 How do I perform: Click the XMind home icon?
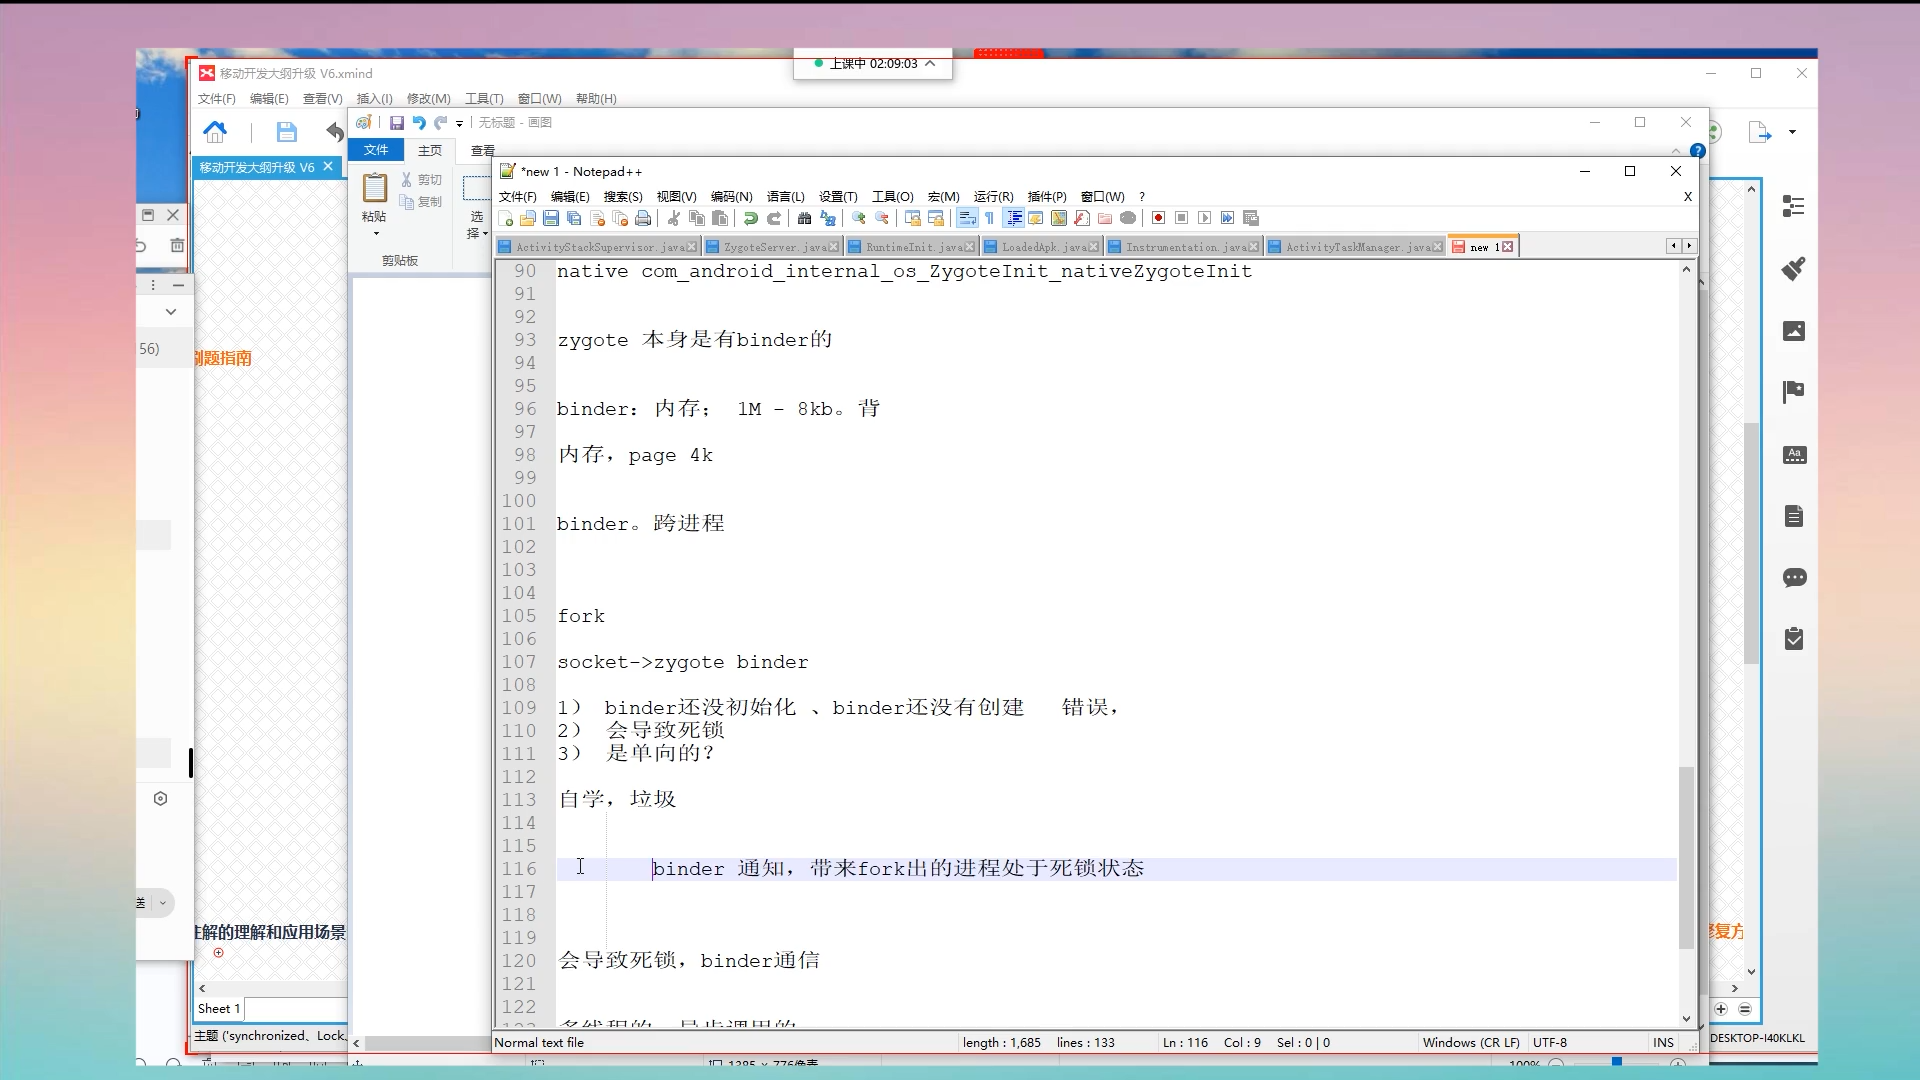click(x=215, y=131)
